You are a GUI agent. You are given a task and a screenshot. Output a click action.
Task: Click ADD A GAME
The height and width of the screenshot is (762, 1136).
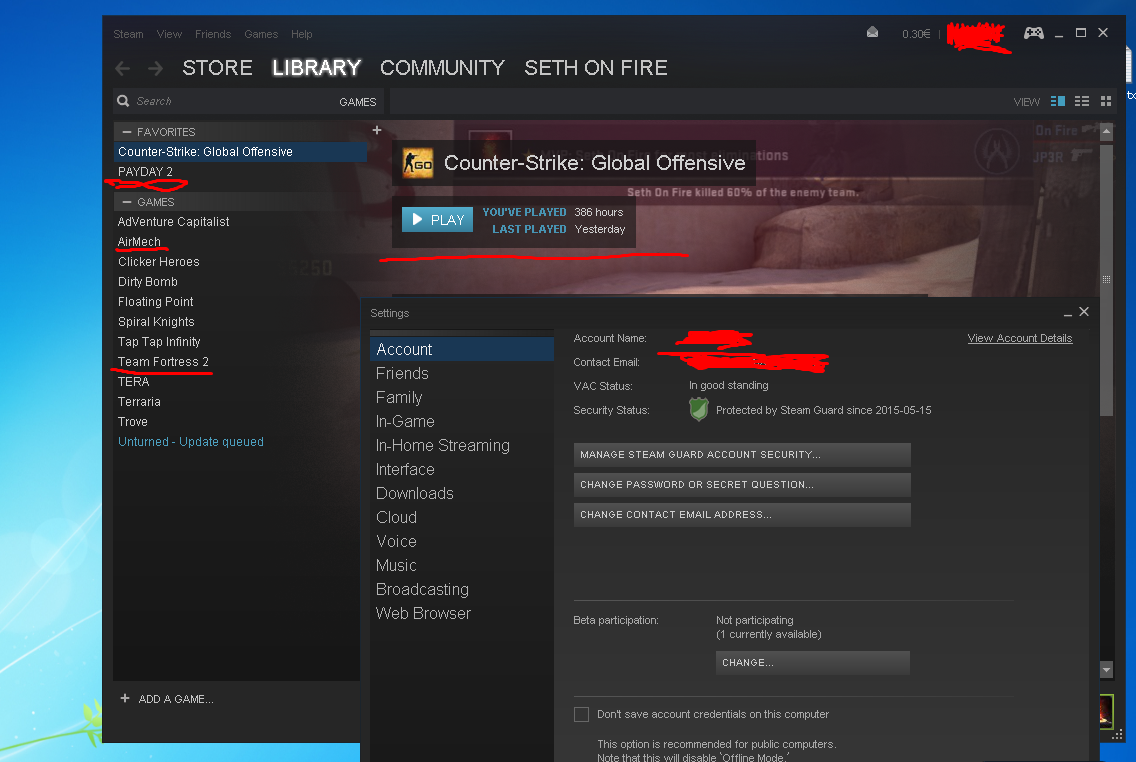tap(175, 699)
